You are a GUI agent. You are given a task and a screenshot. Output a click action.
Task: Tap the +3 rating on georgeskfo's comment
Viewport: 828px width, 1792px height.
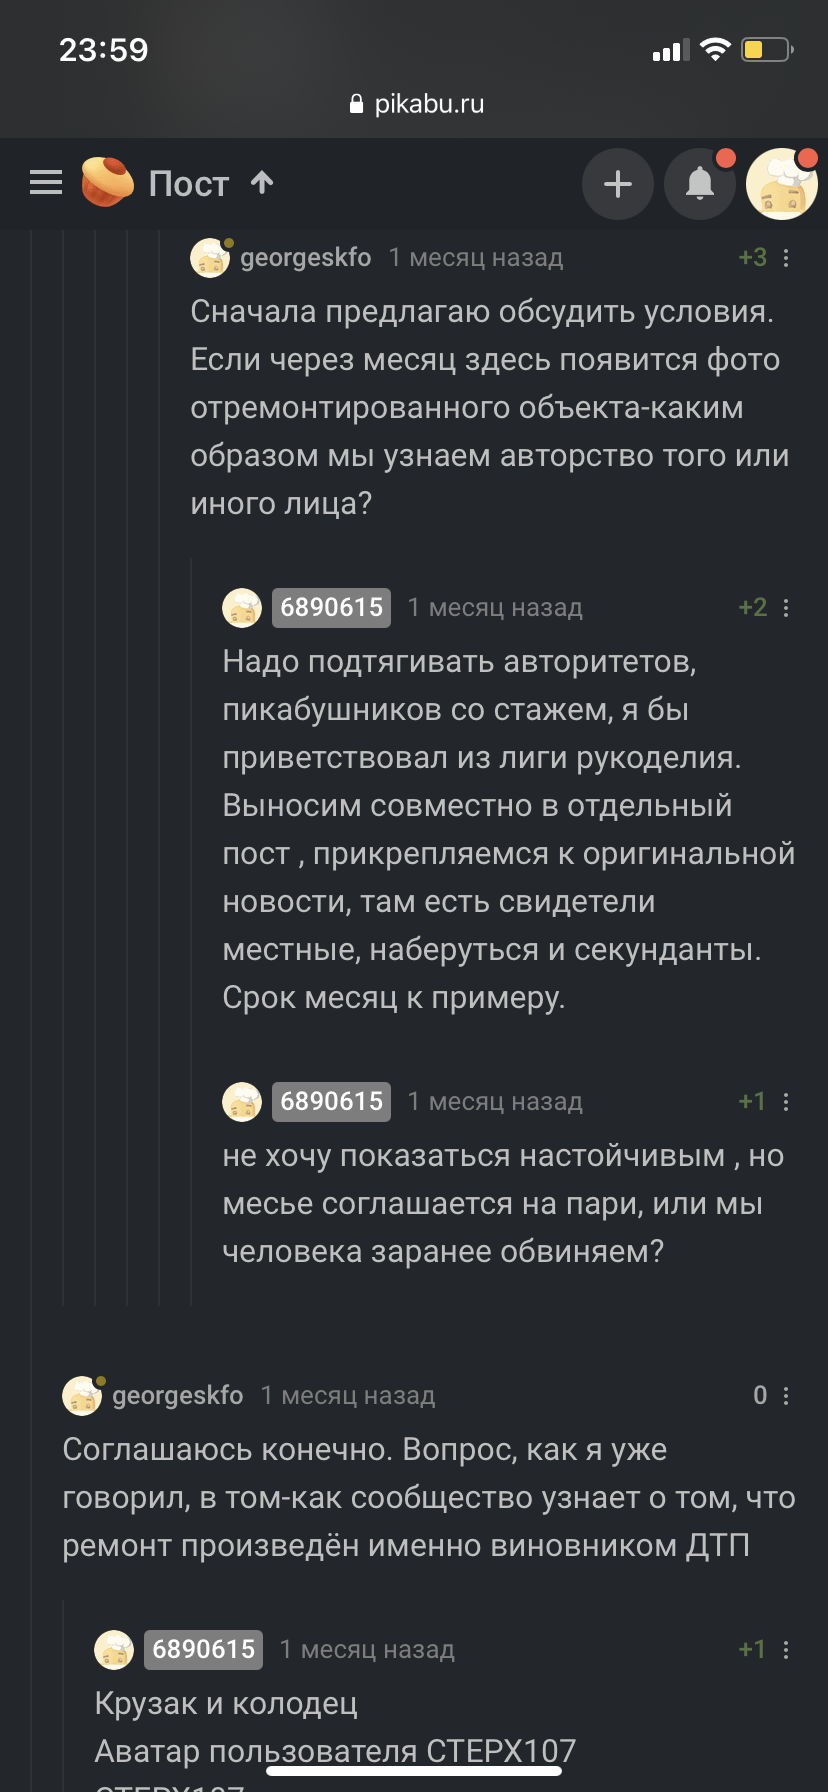[752, 258]
